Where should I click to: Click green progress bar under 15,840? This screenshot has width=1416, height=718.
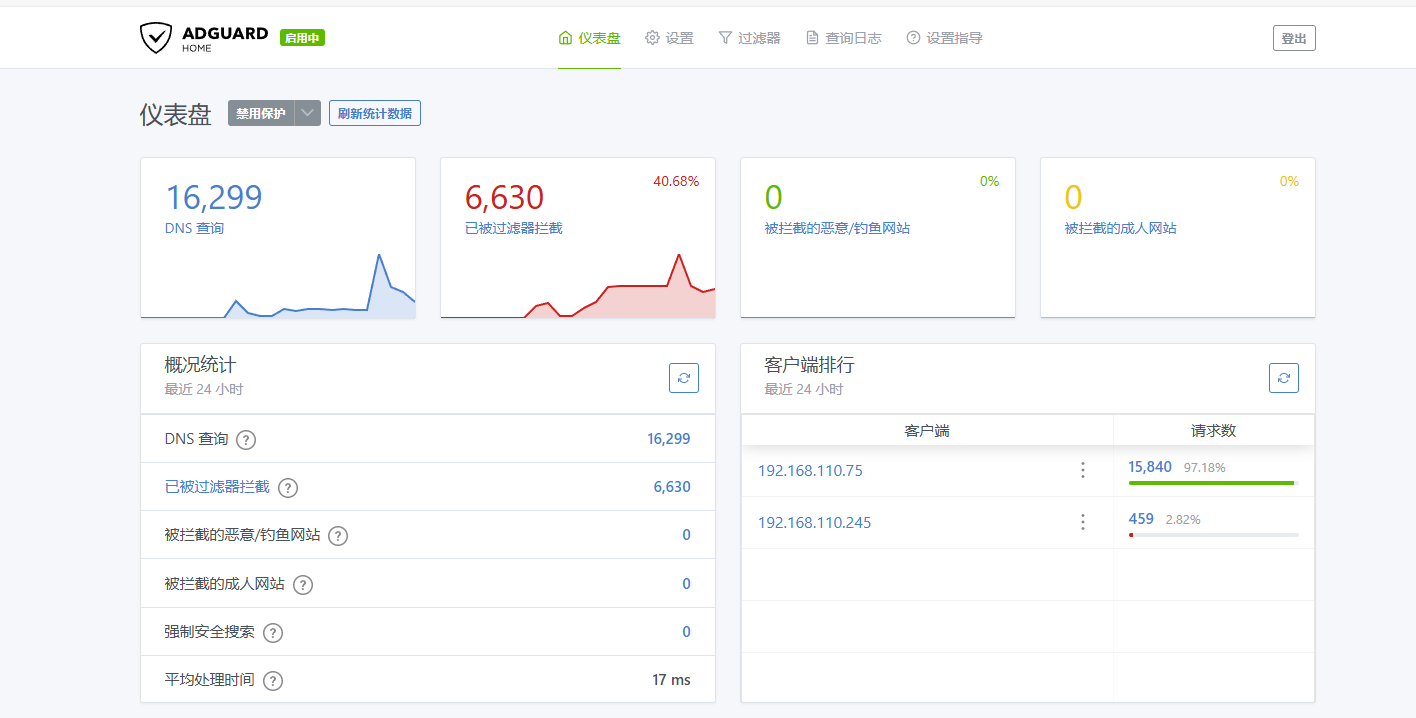[x=1211, y=483]
